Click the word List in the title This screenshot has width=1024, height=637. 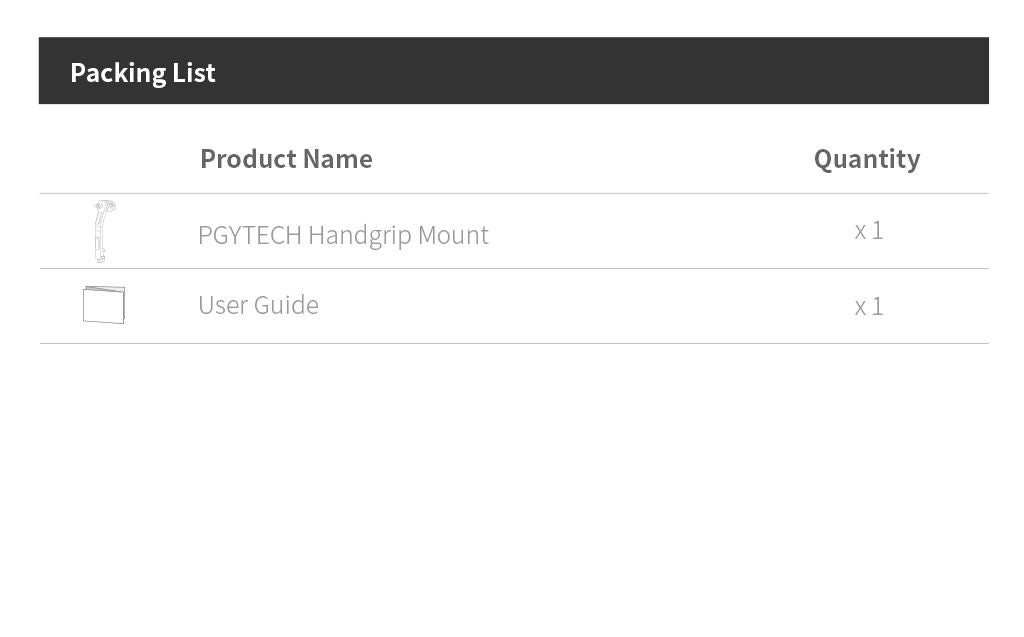tap(194, 72)
